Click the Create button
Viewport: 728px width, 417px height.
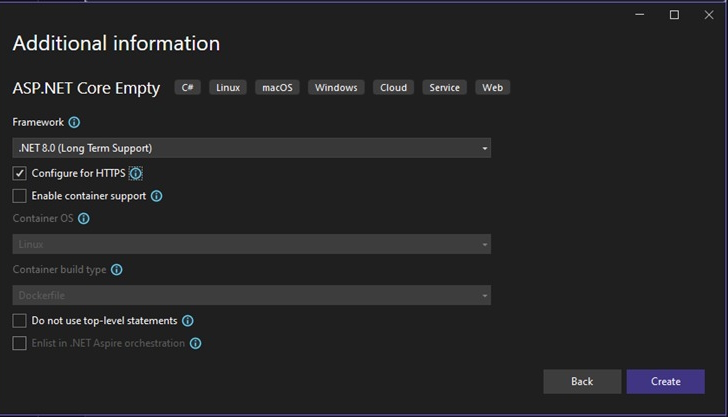tap(665, 382)
